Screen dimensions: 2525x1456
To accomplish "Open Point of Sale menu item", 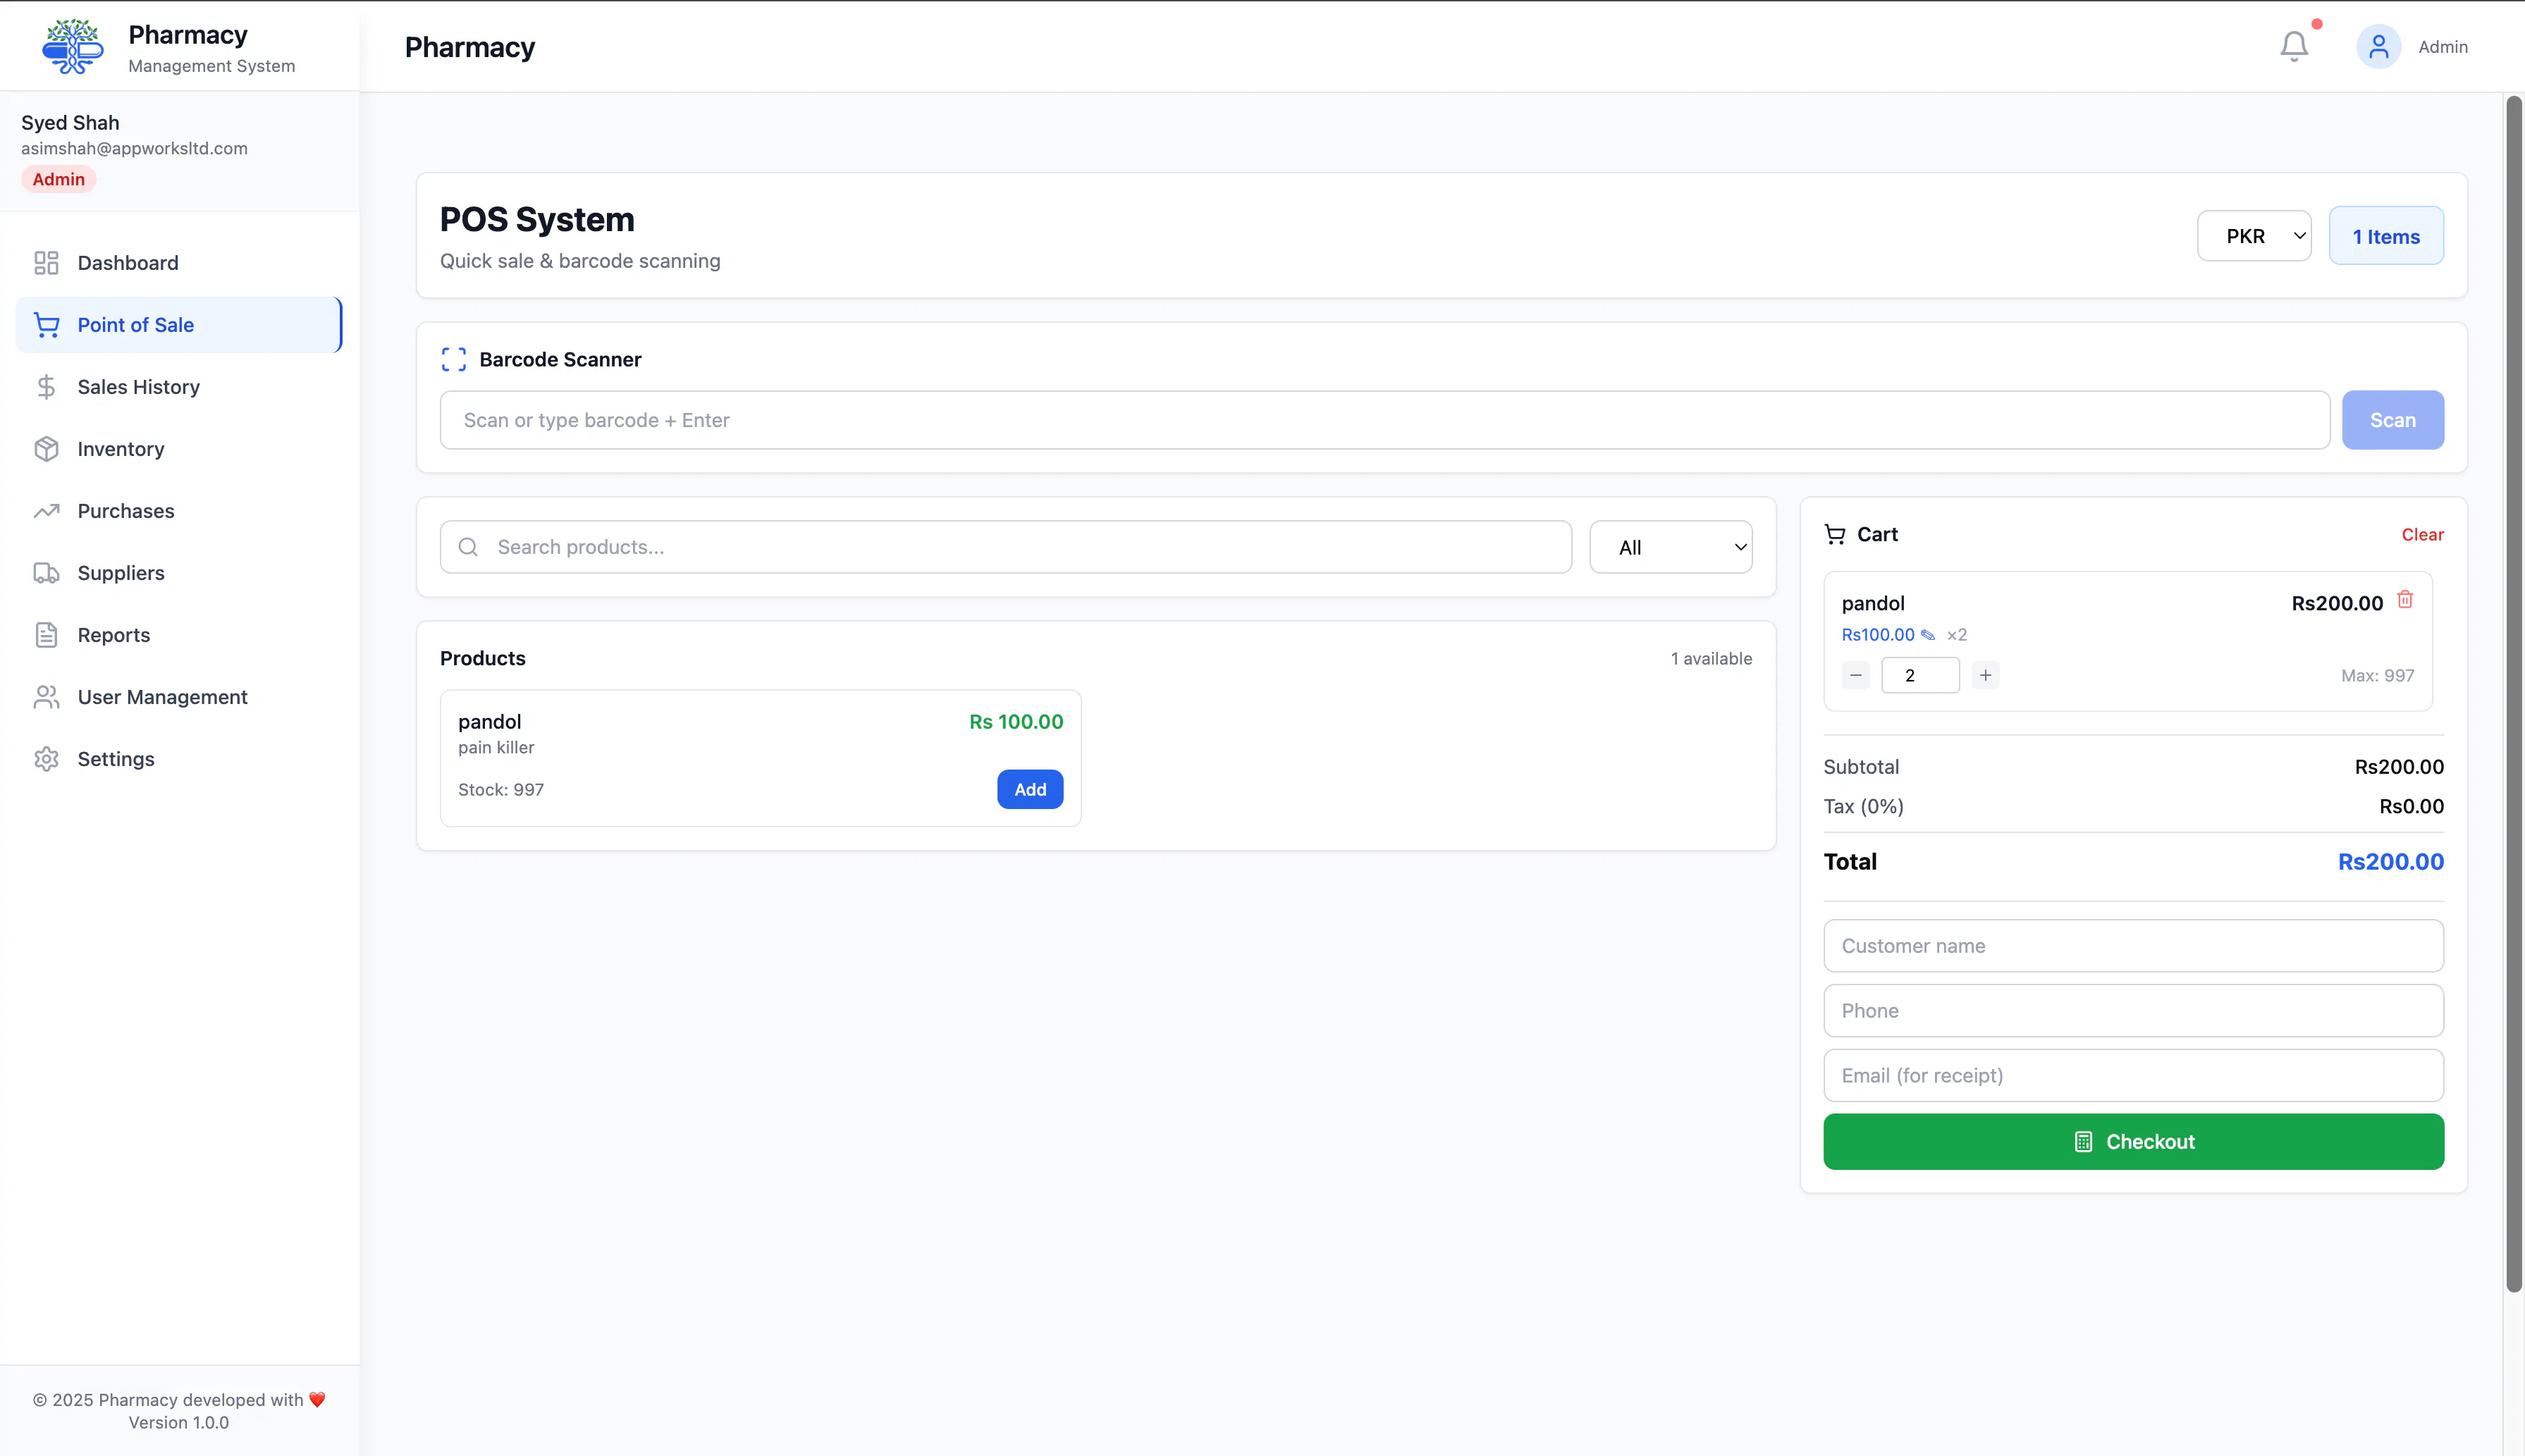I will pos(179,325).
